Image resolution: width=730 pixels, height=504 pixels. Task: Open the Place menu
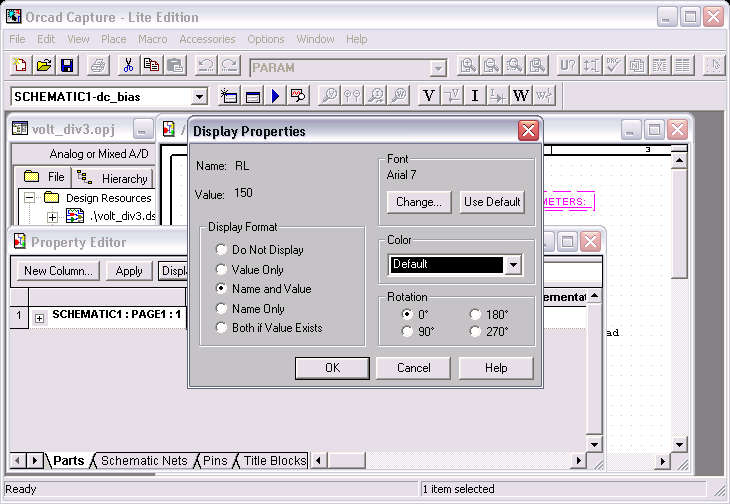click(114, 39)
